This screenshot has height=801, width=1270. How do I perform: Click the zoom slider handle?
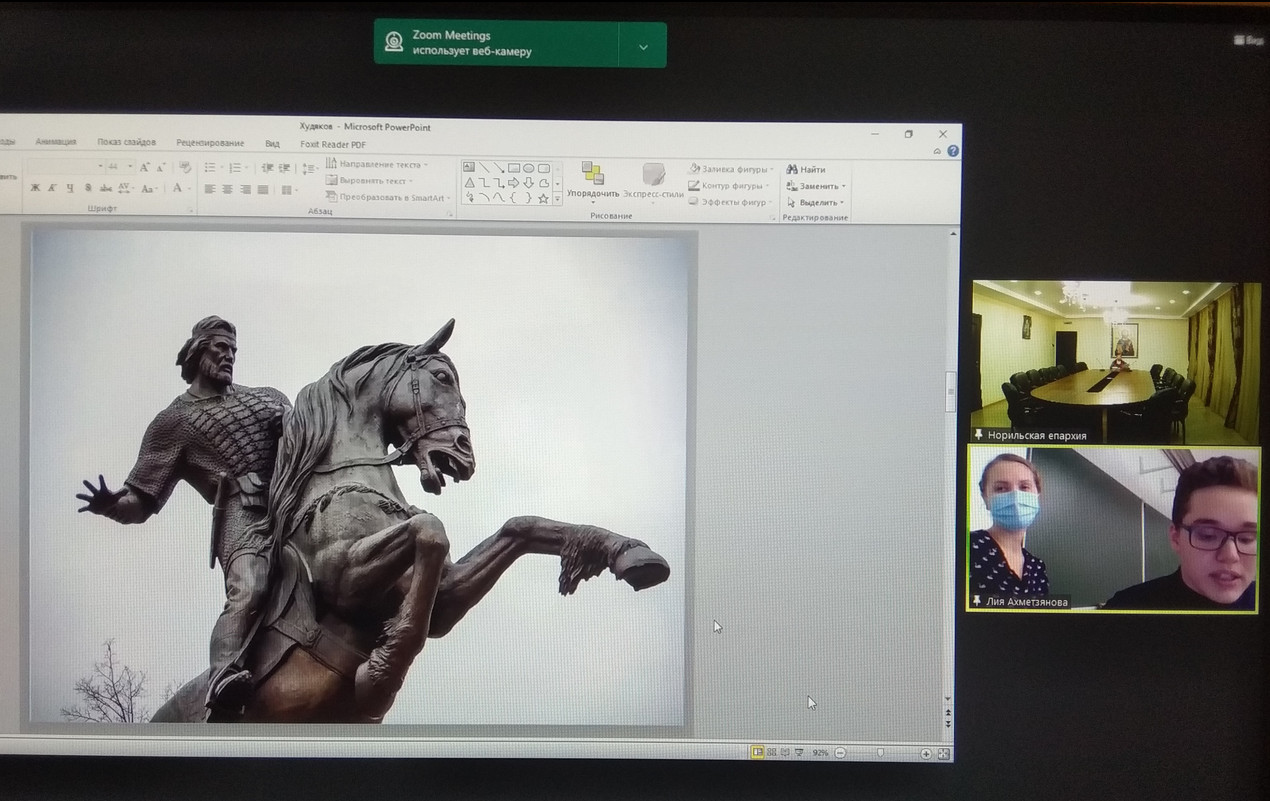880,753
